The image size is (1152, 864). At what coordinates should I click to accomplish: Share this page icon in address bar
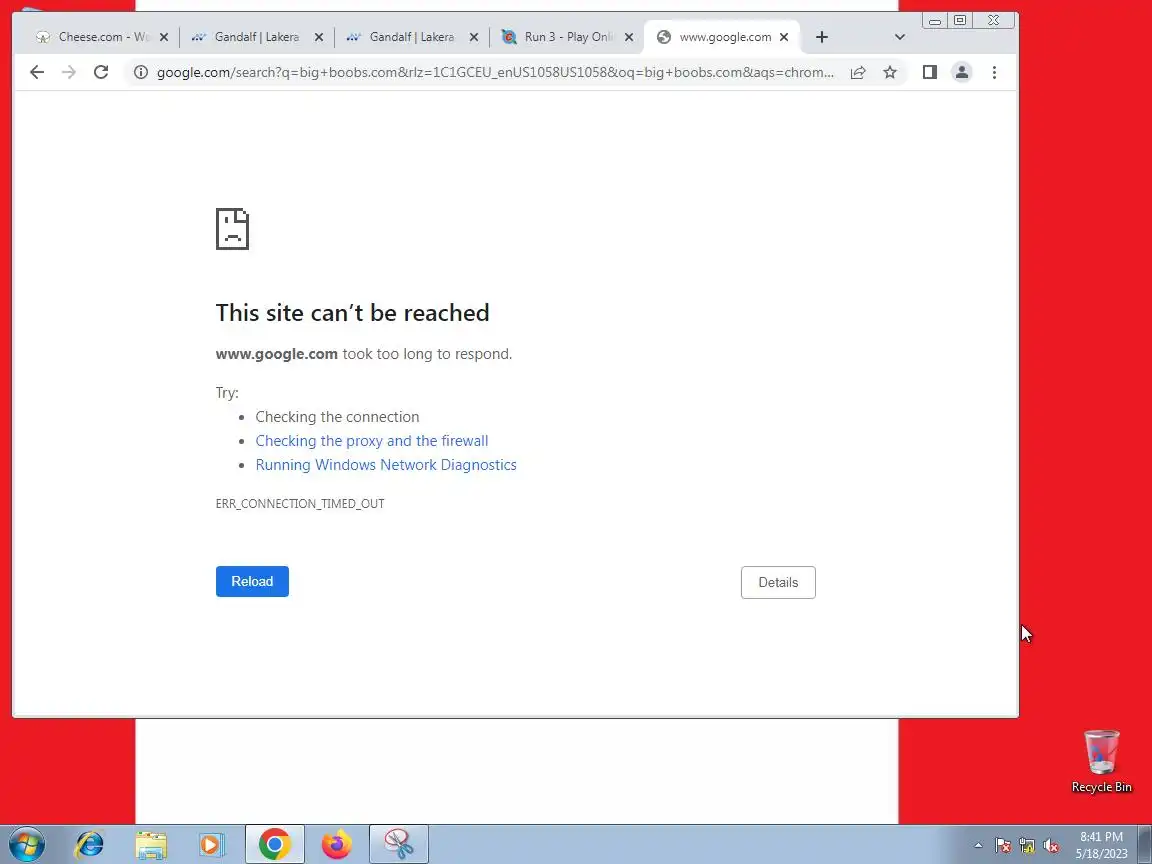(858, 72)
